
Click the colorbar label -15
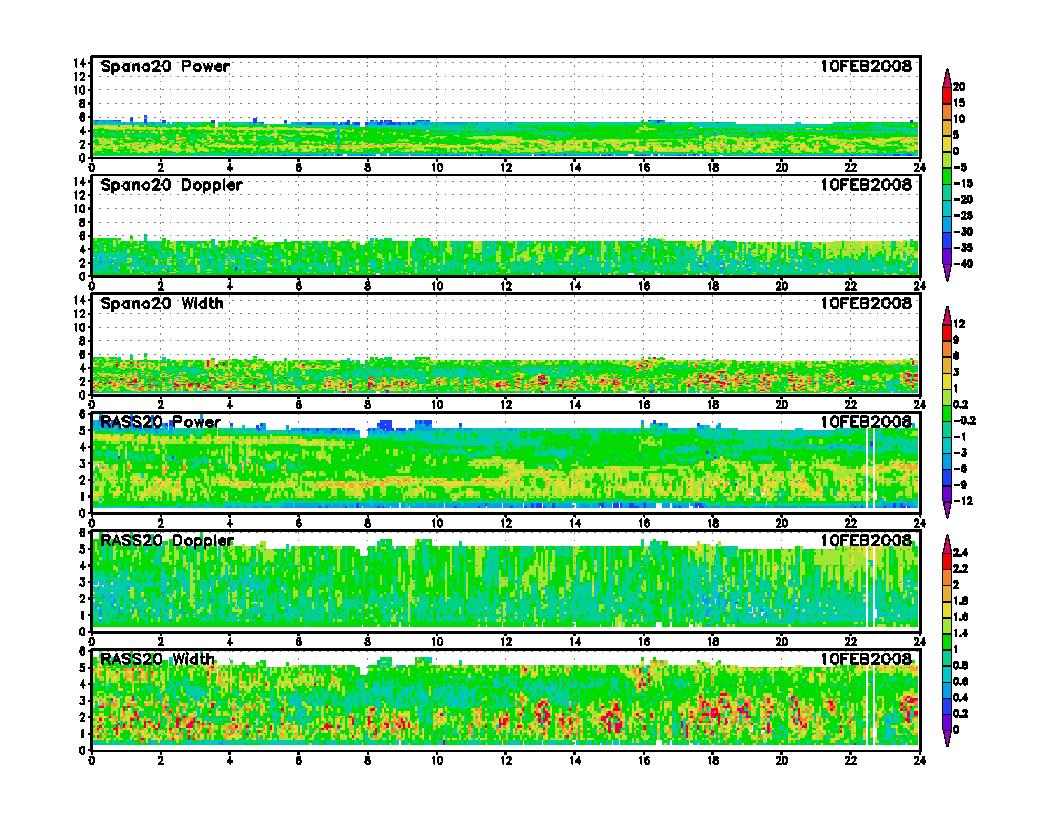(963, 184)
